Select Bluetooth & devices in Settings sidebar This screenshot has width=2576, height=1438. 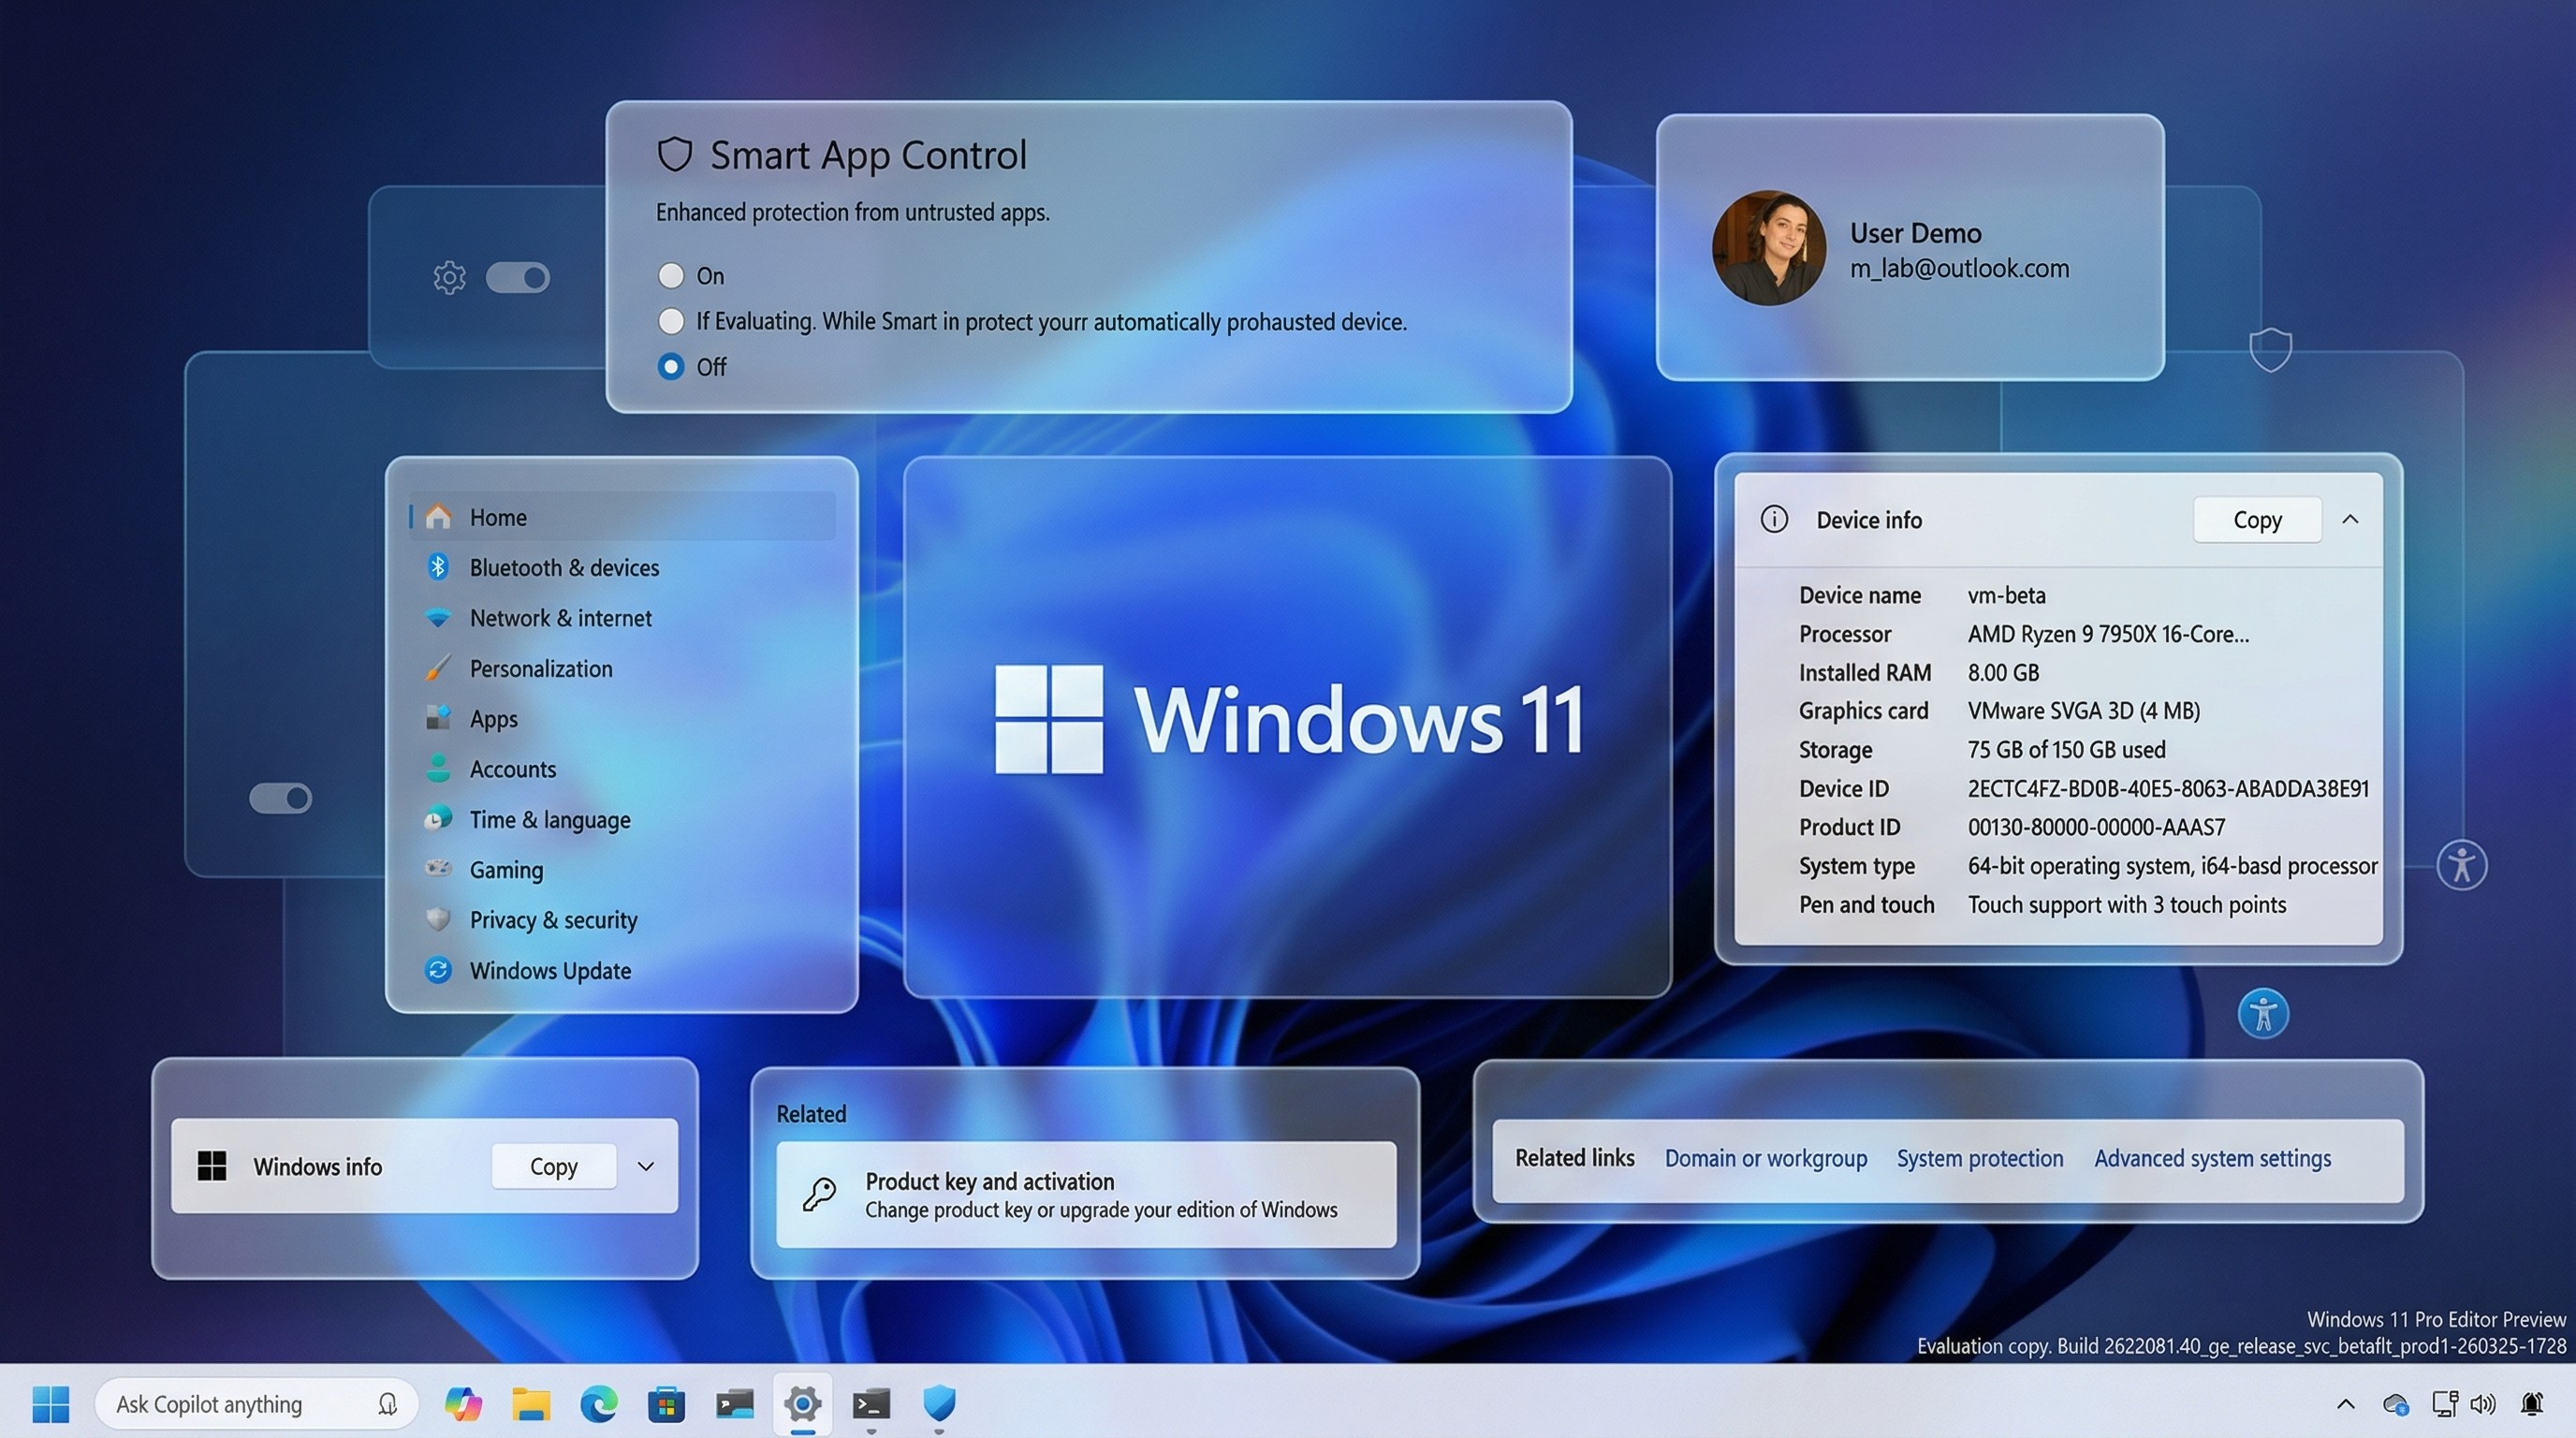563,567
